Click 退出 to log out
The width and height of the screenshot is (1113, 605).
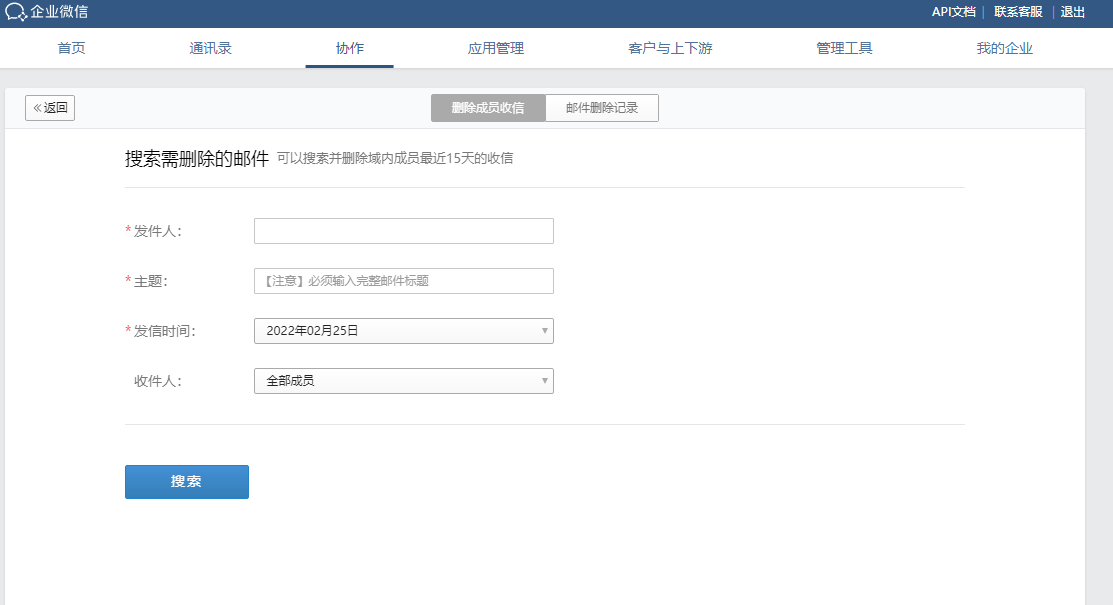pyautogui.click(x=1072, y=12)
